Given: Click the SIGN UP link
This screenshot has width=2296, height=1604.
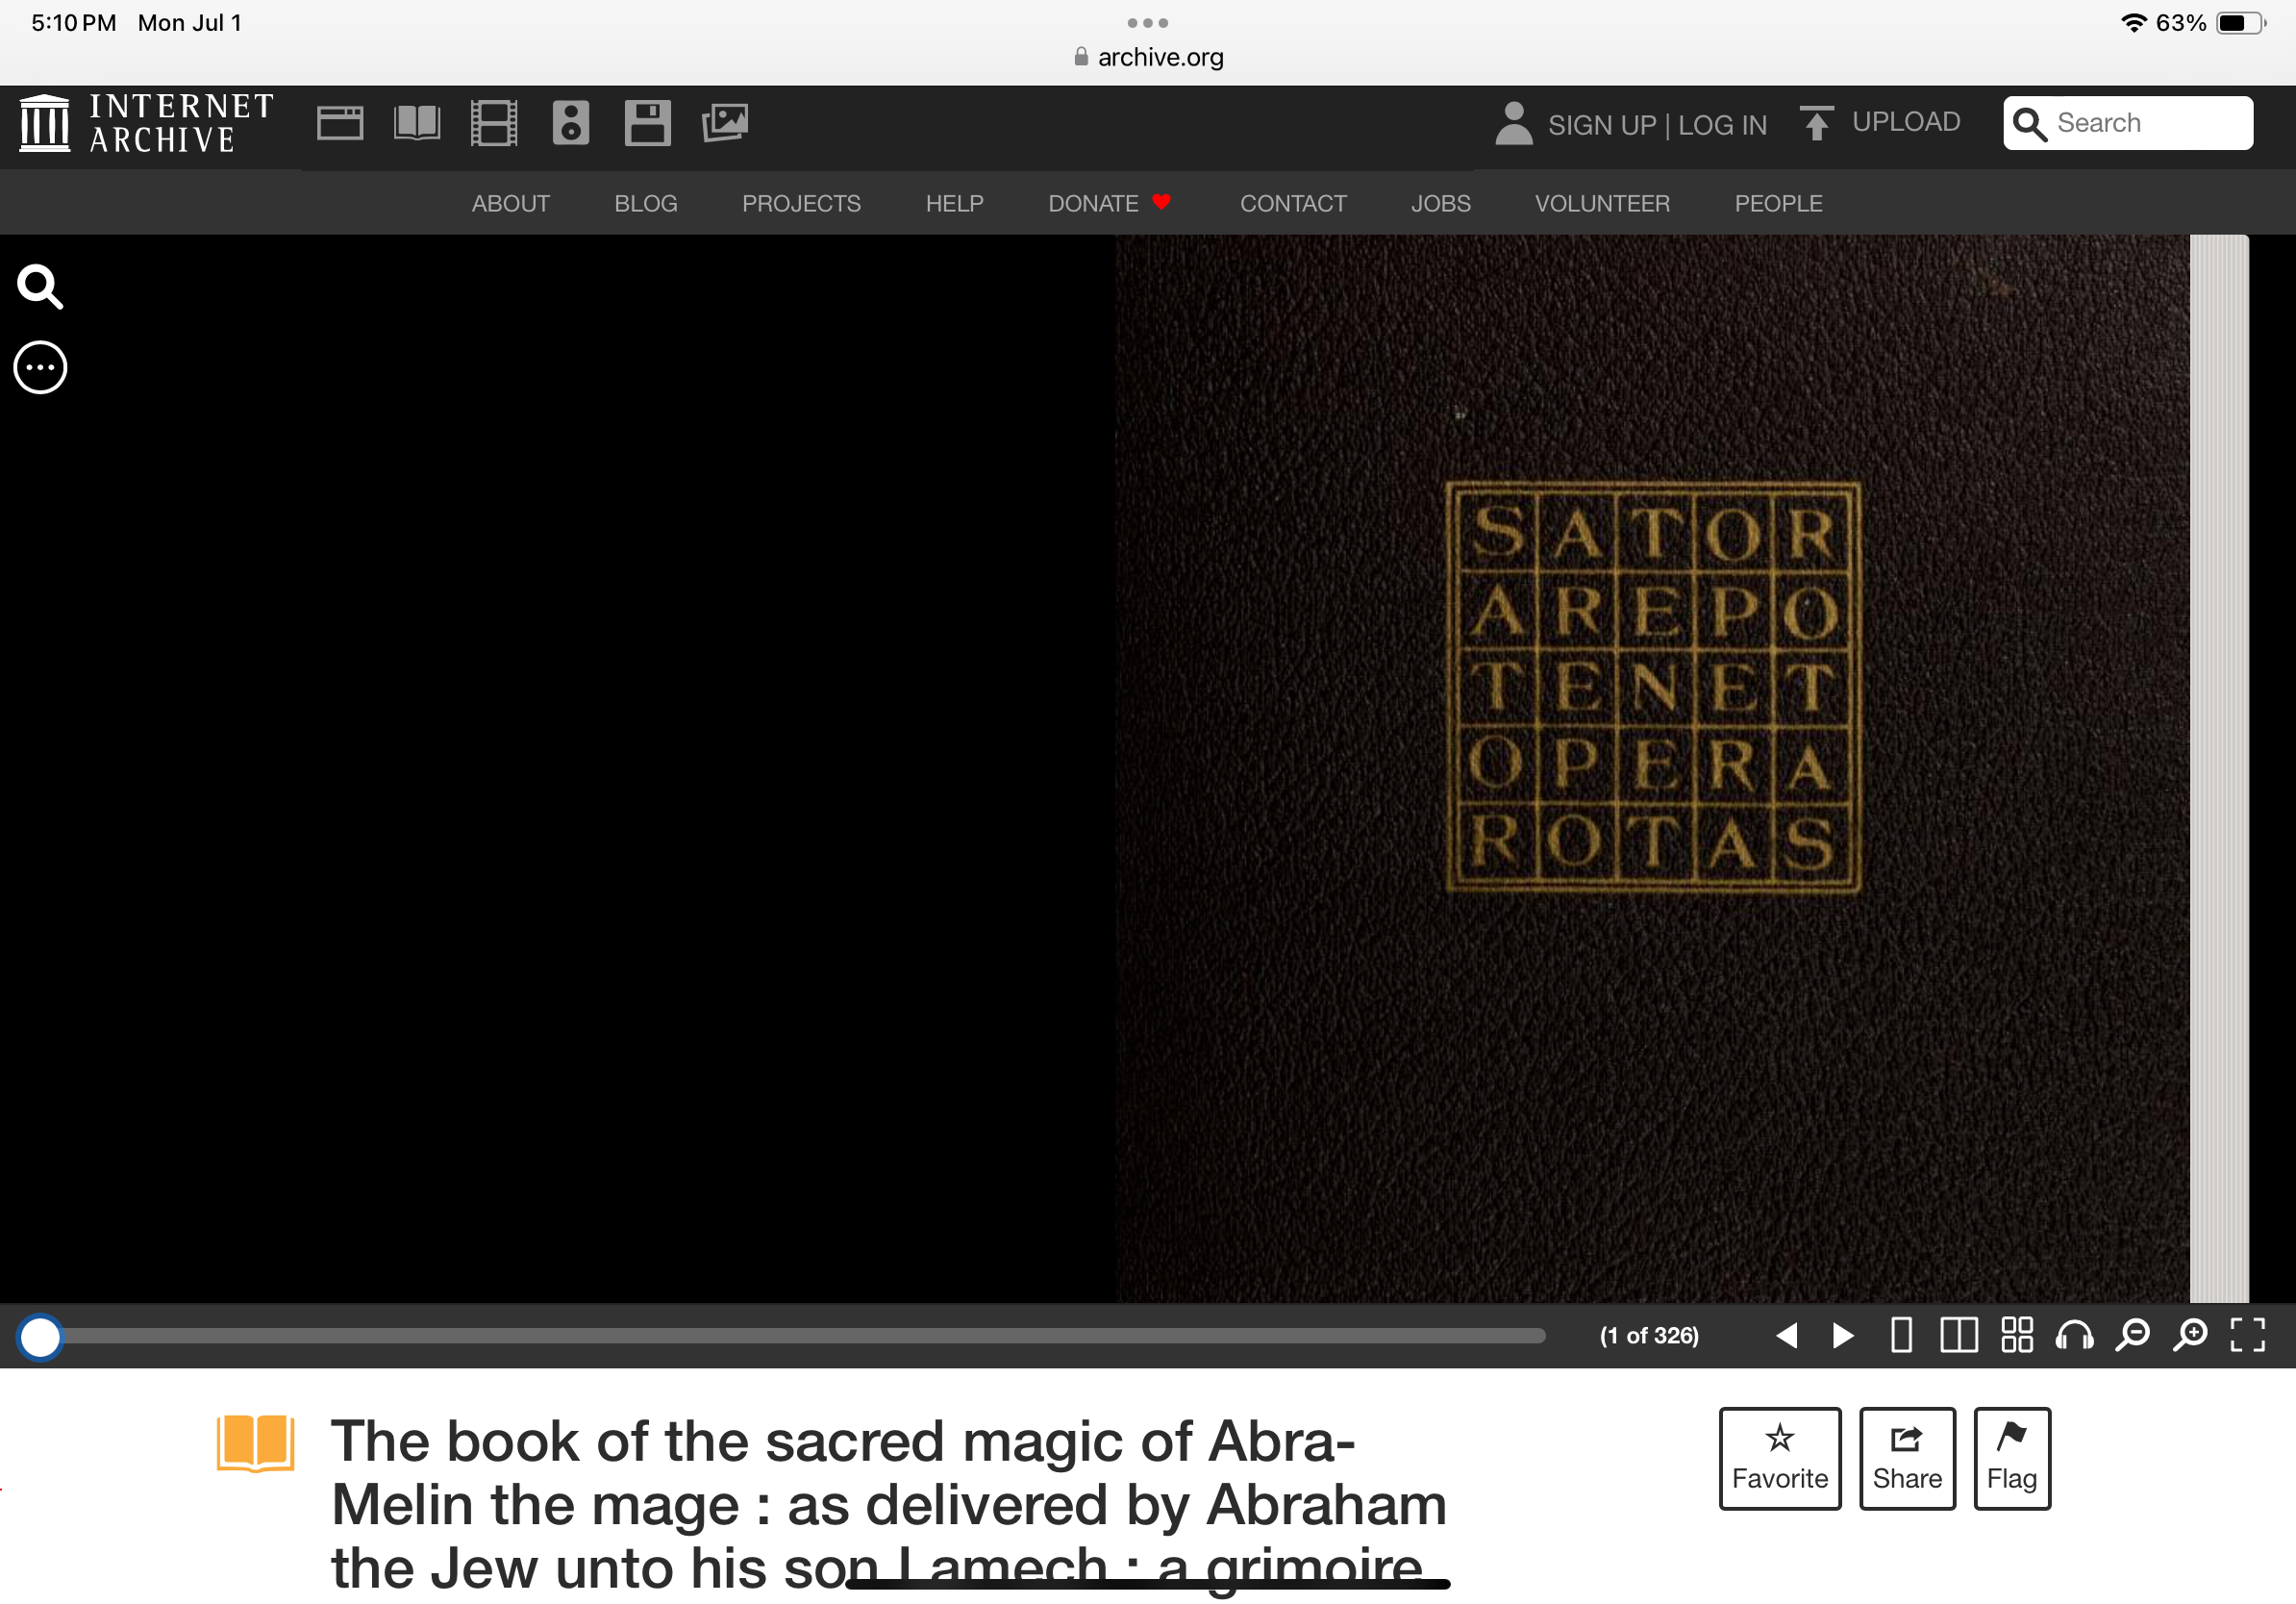Looking at the screenshot, I should tap(1602, 125).
